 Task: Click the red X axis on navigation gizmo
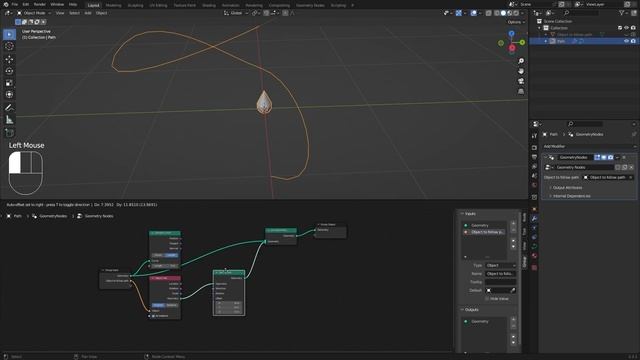[512, 48]
